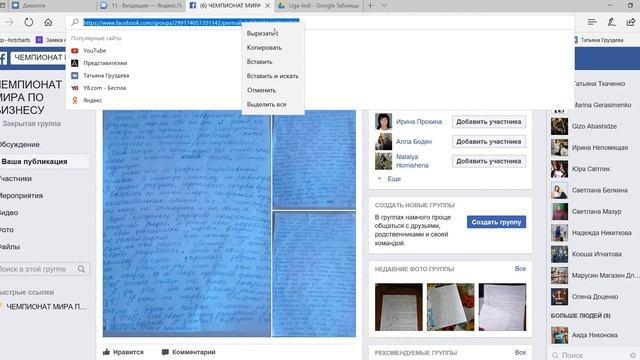Screen dimensions: 640x360
Task: Open third recent group photo thumbnail
Action: point(502,307)
